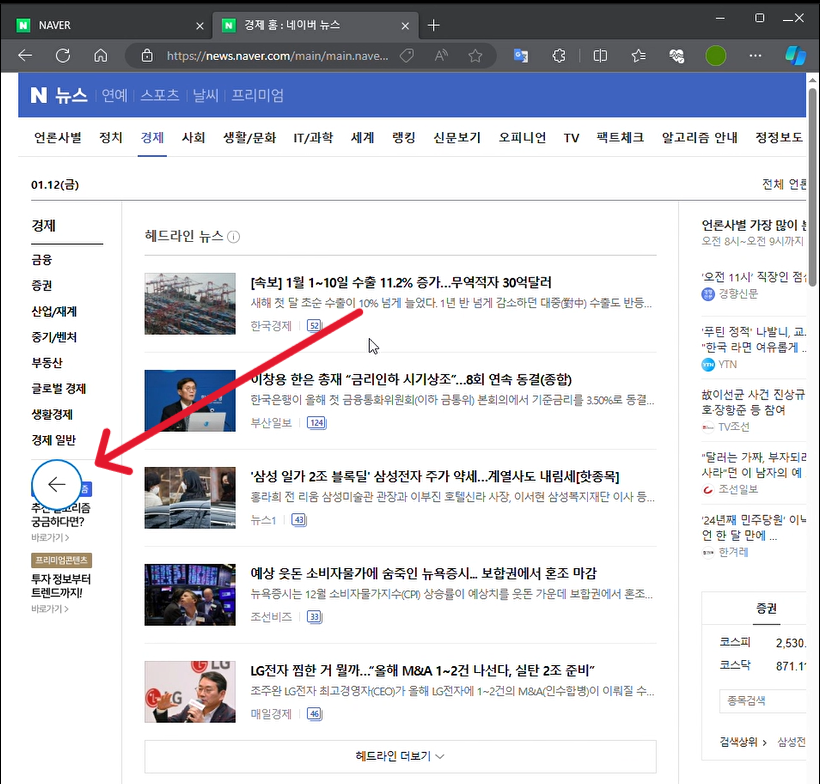This screenshot has width=820, height=784.
Task: Open 증권 subcategory in sidebar
Action: 42,285
